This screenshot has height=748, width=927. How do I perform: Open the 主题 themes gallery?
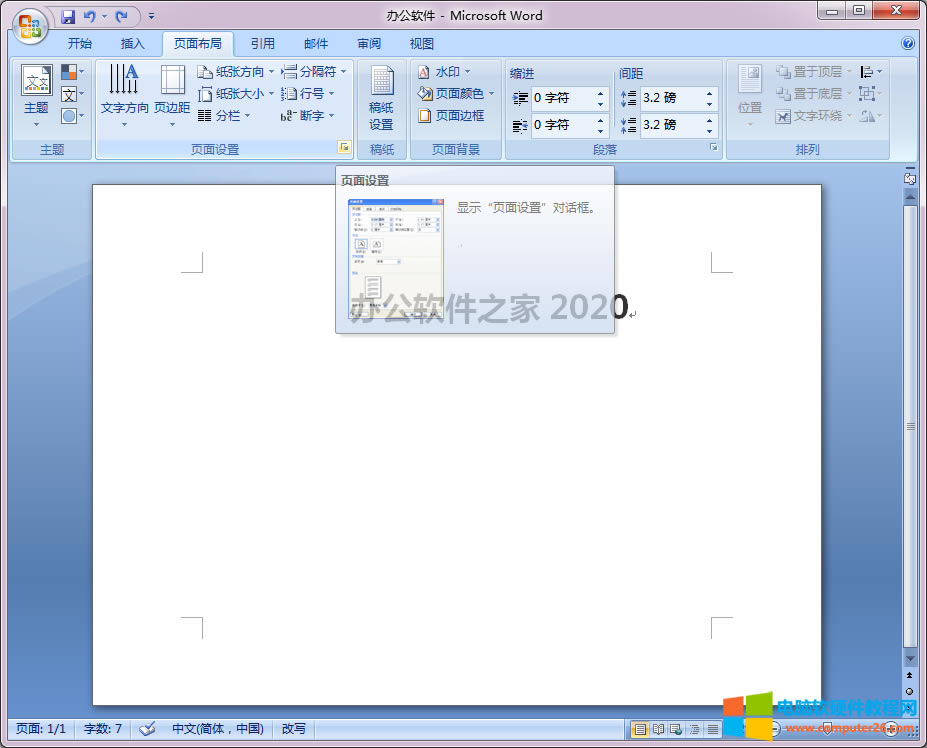[36, 96]
